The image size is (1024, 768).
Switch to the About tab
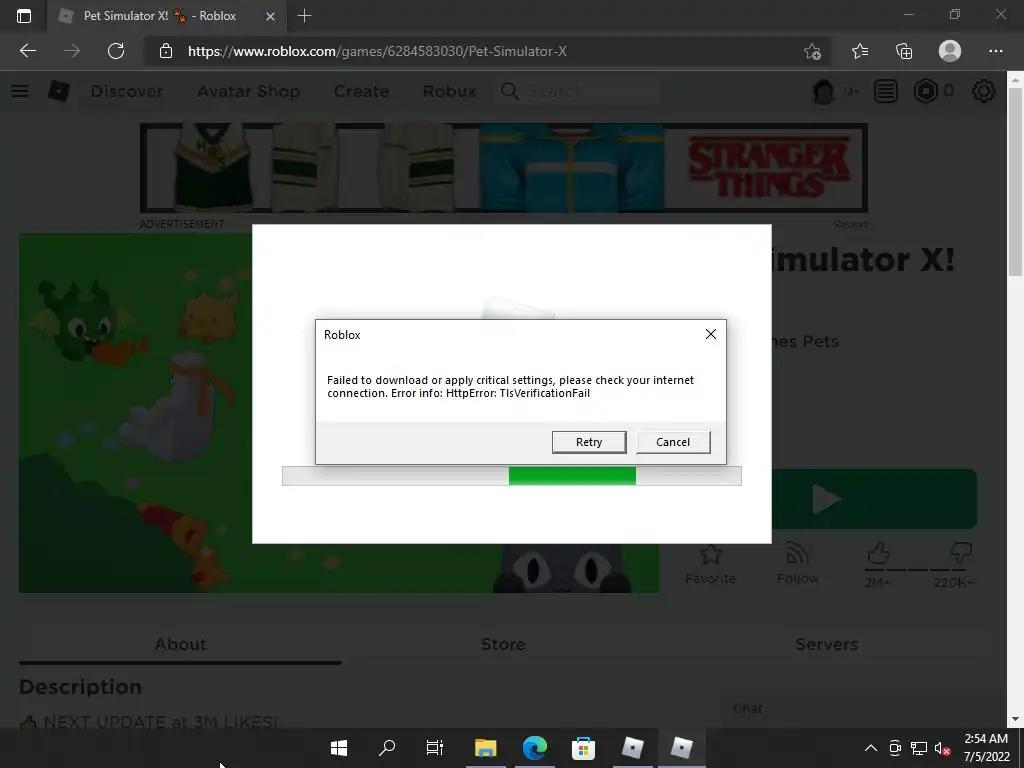click(x=180, y=645)
